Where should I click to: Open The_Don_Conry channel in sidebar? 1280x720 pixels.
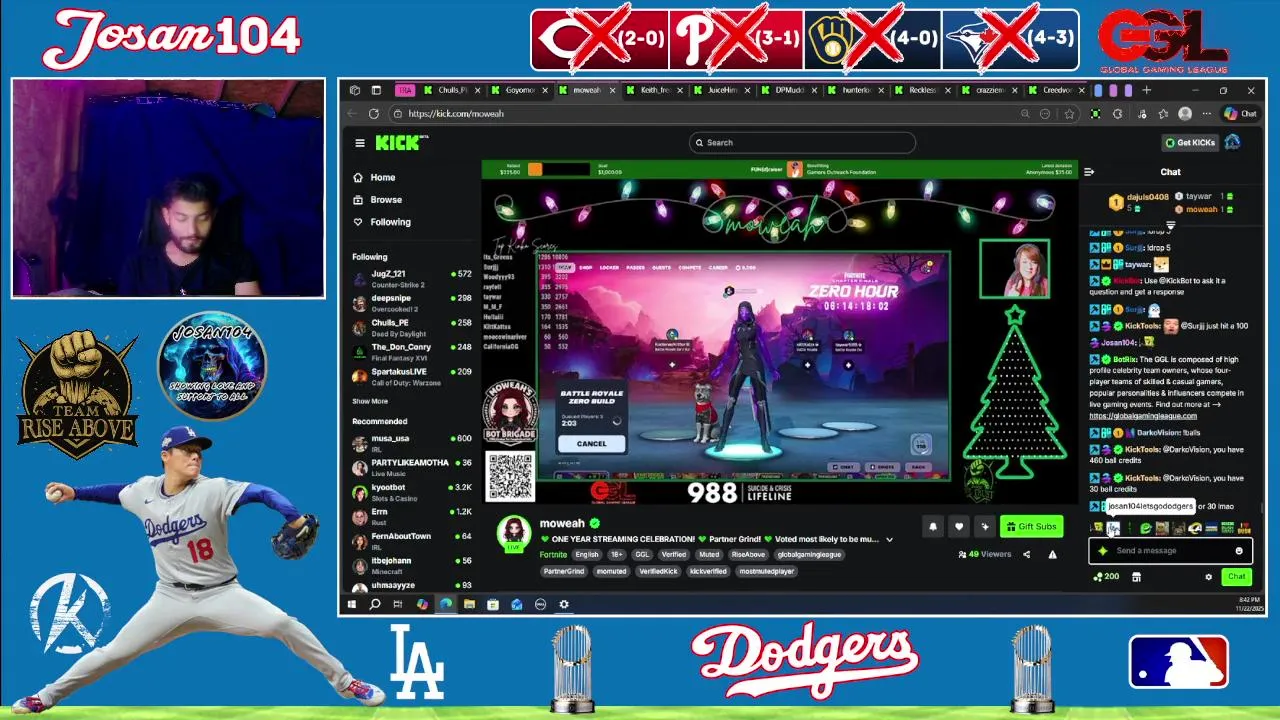coord(412,352)
